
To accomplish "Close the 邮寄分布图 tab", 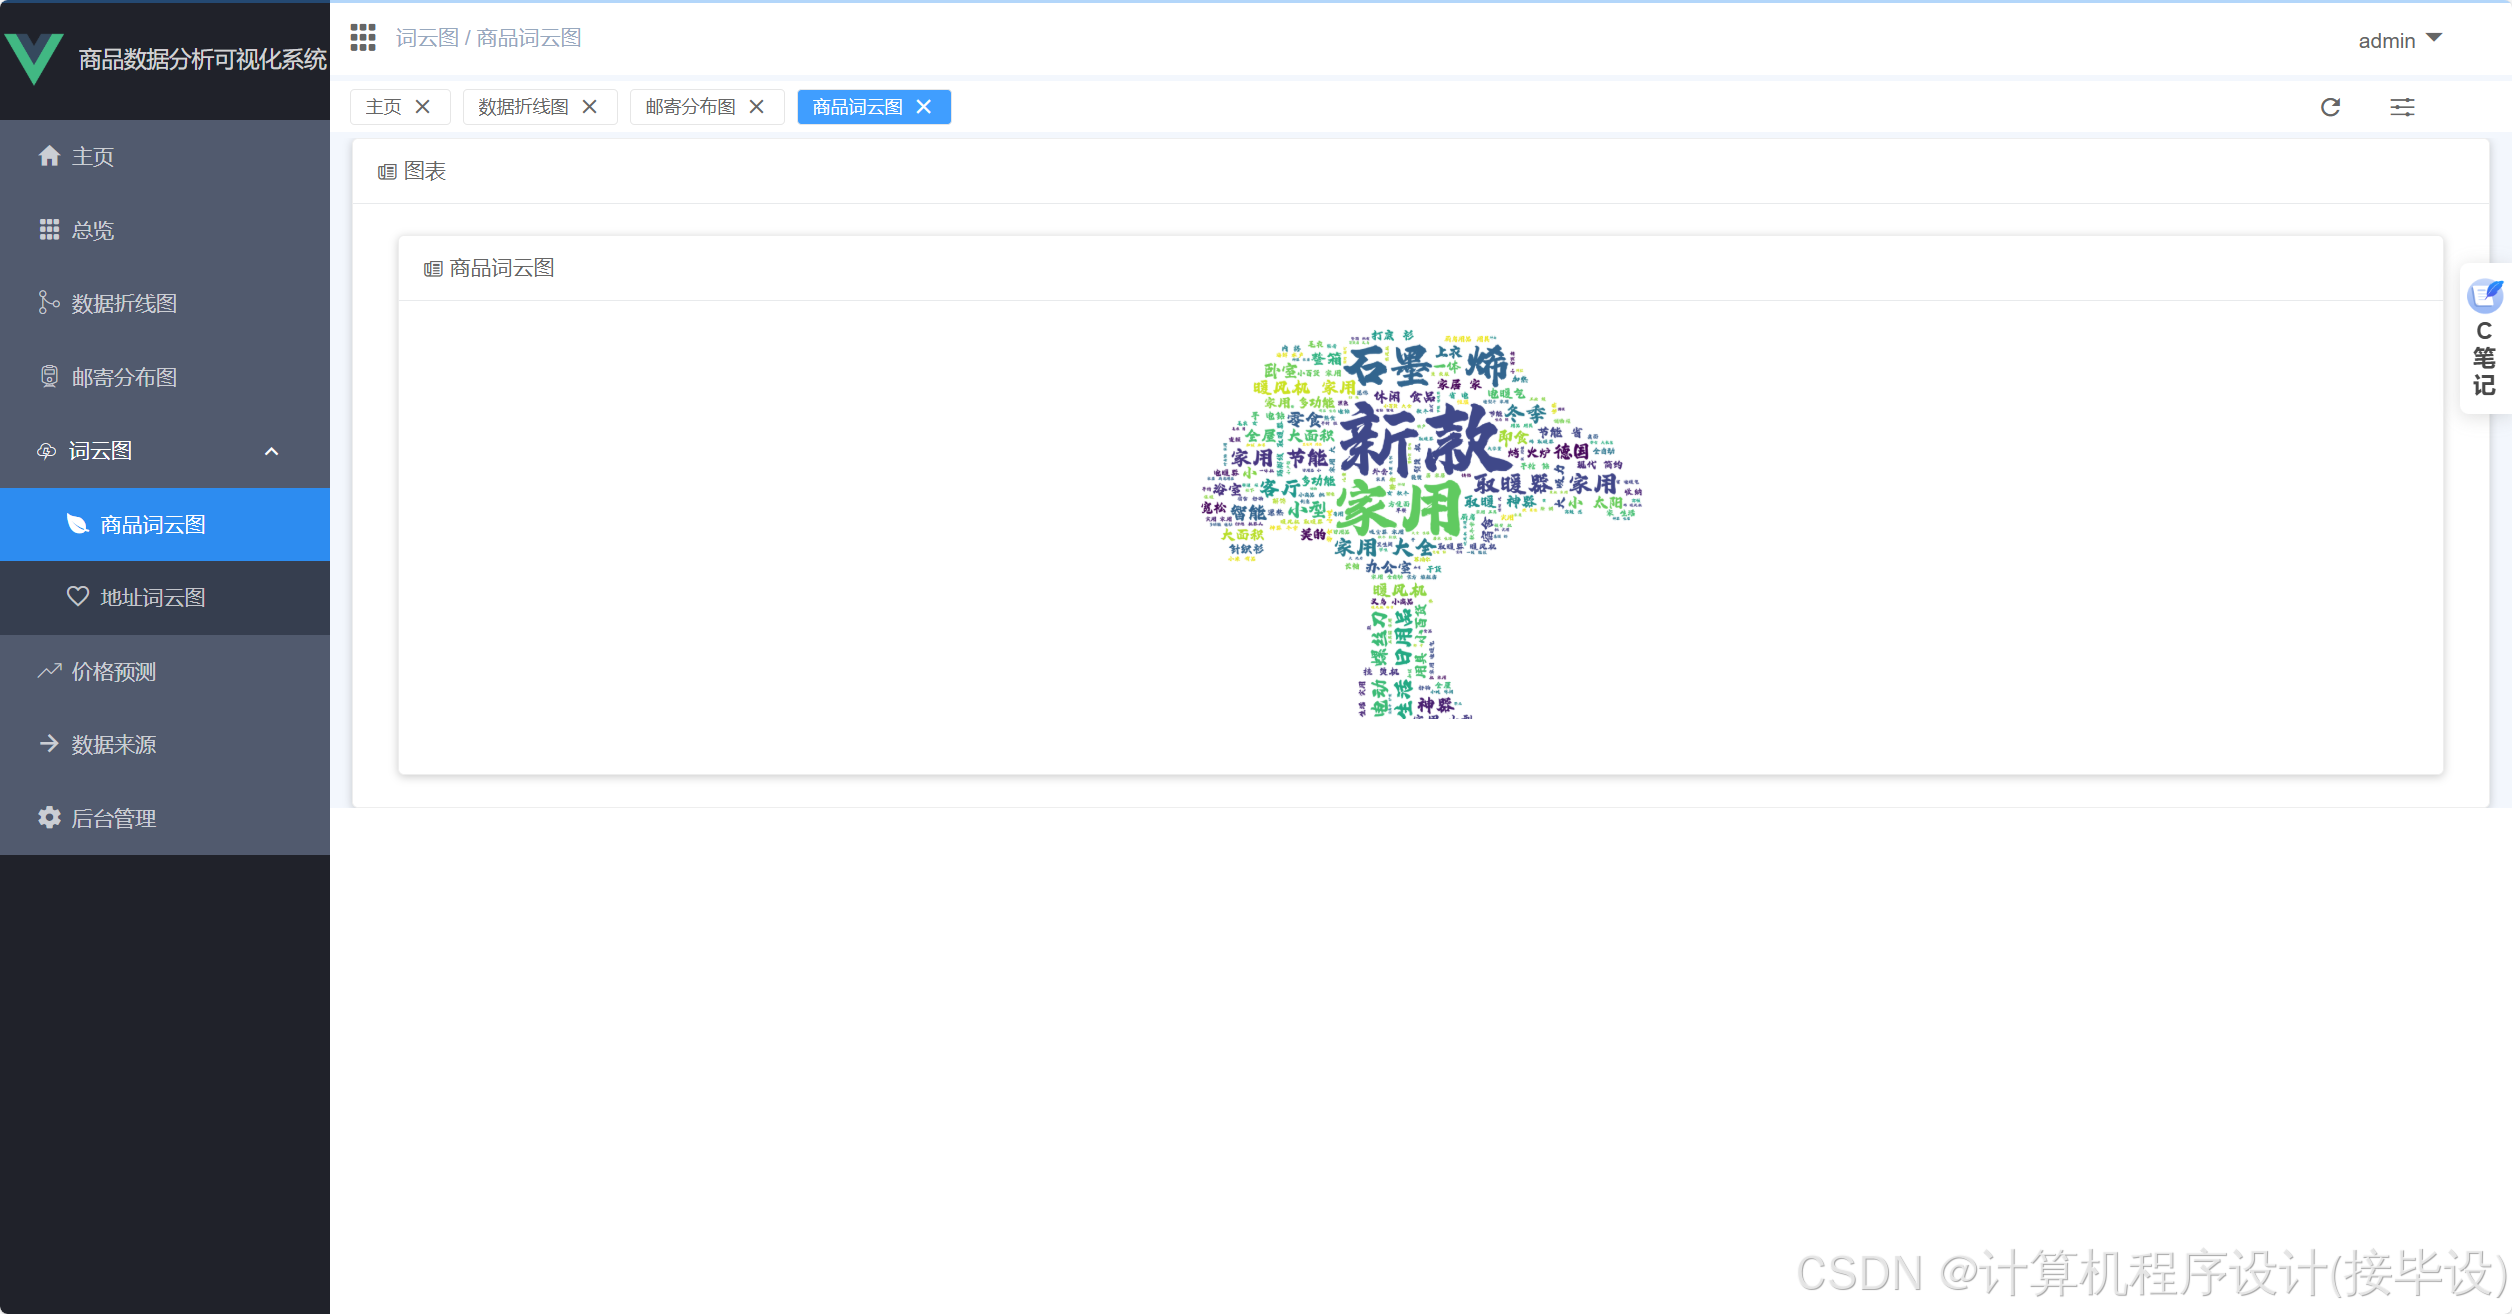I will (x=757, y=107).
